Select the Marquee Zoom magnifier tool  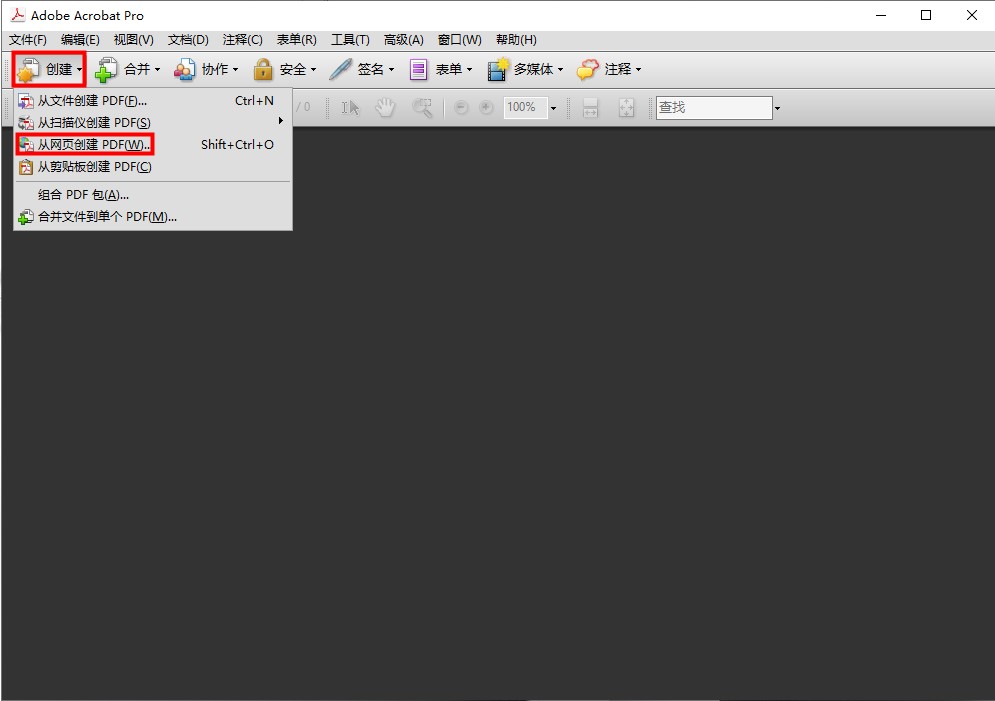422,108
